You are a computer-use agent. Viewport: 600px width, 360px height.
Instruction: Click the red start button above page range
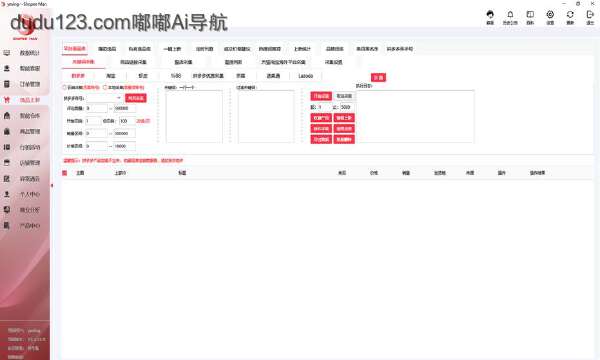(321, 96)
